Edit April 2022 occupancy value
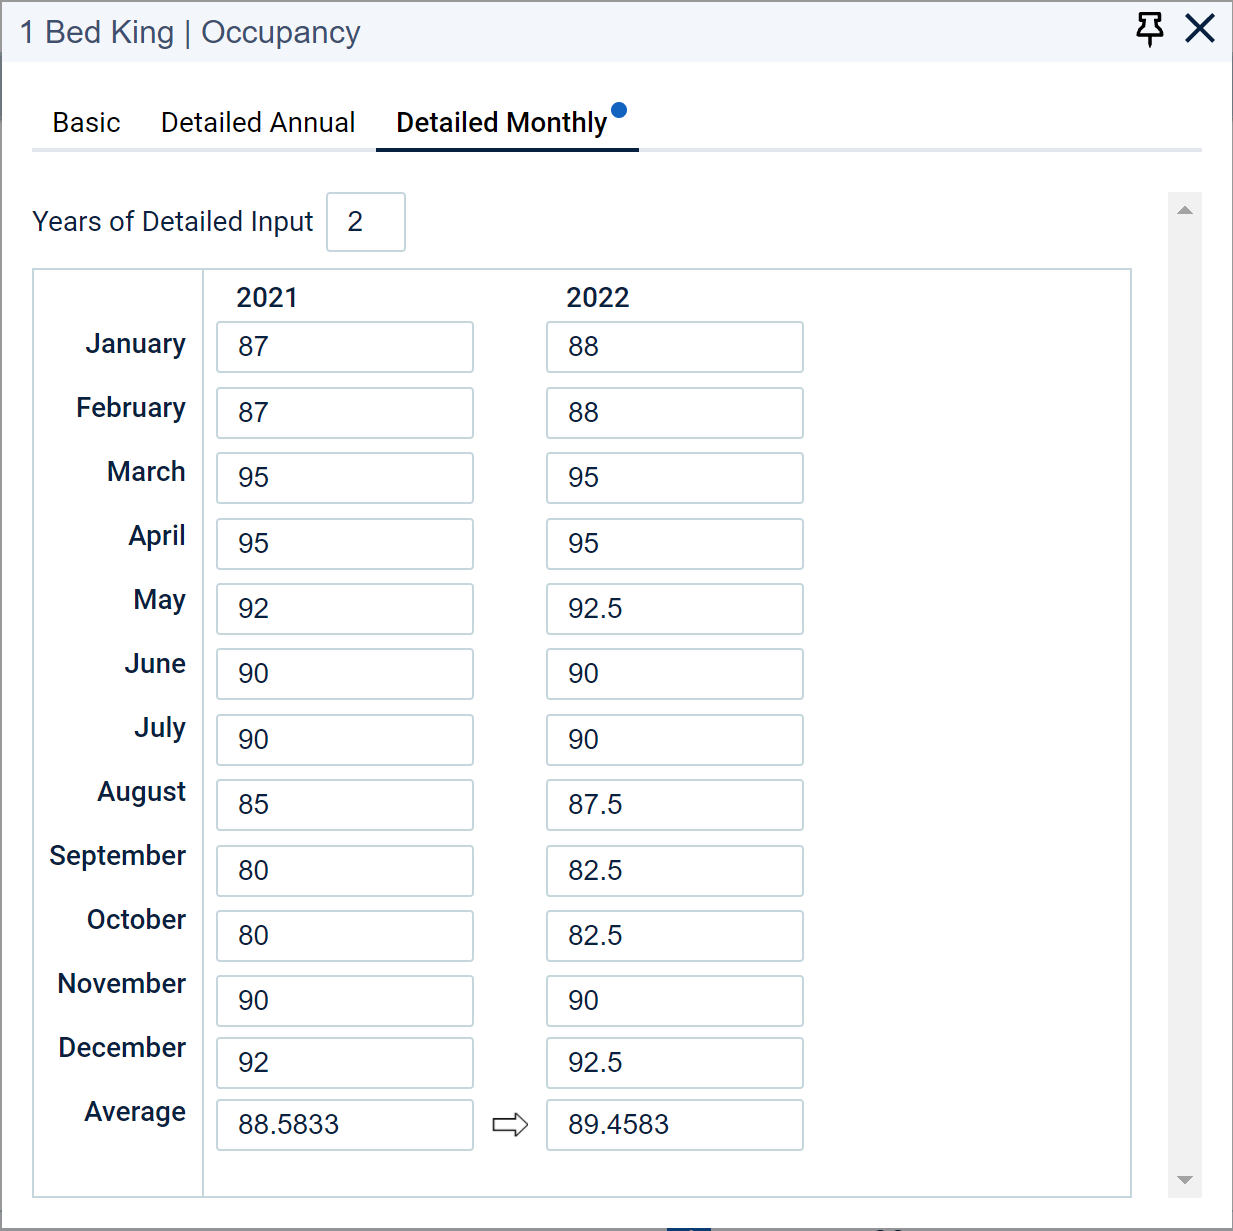Screen dimensions: 1233x1231 (x=675, y=544)
